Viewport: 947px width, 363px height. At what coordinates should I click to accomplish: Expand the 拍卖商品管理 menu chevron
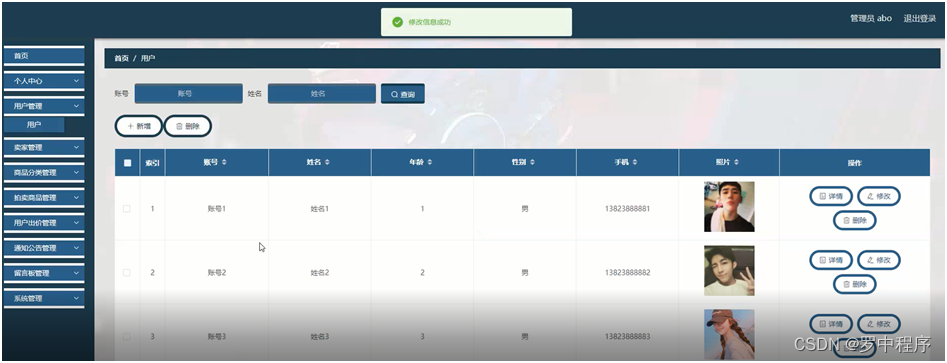tap(76, 198)
